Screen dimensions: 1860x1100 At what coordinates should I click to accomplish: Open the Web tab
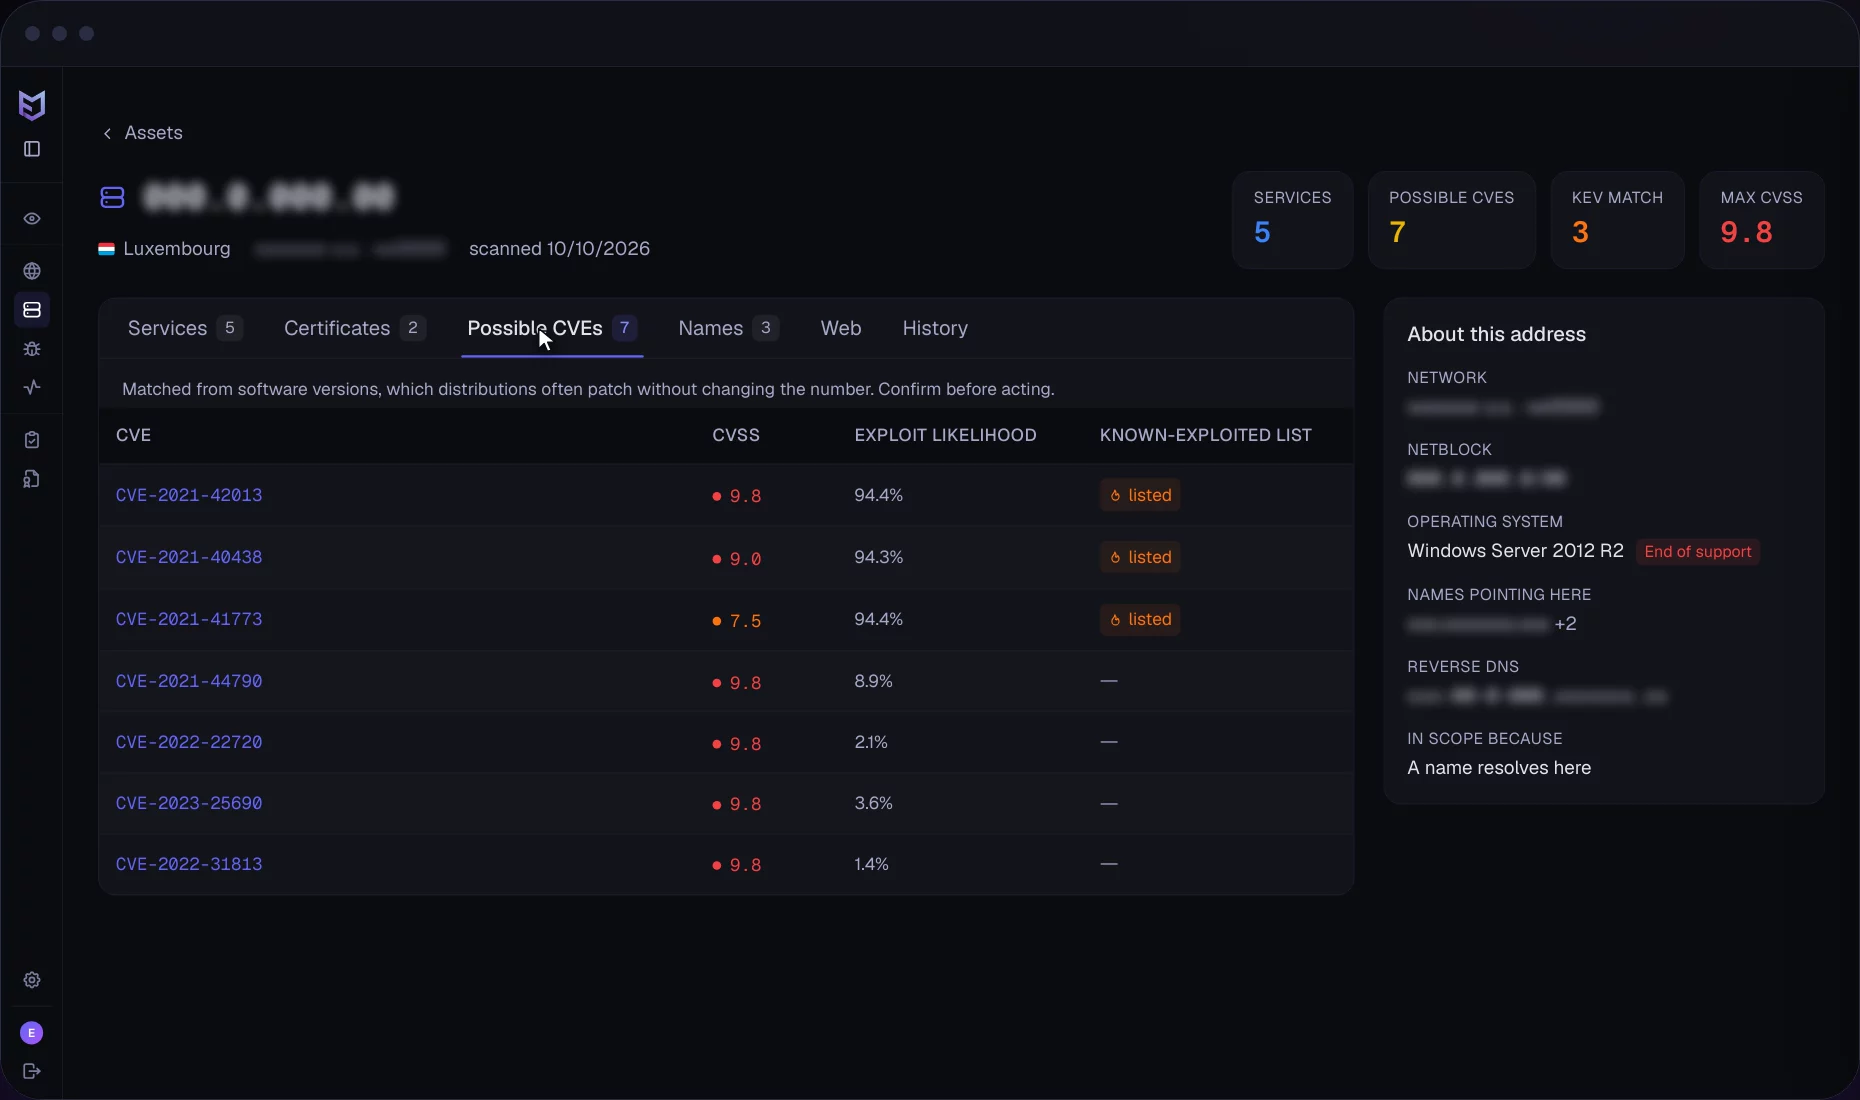point(841,328)
